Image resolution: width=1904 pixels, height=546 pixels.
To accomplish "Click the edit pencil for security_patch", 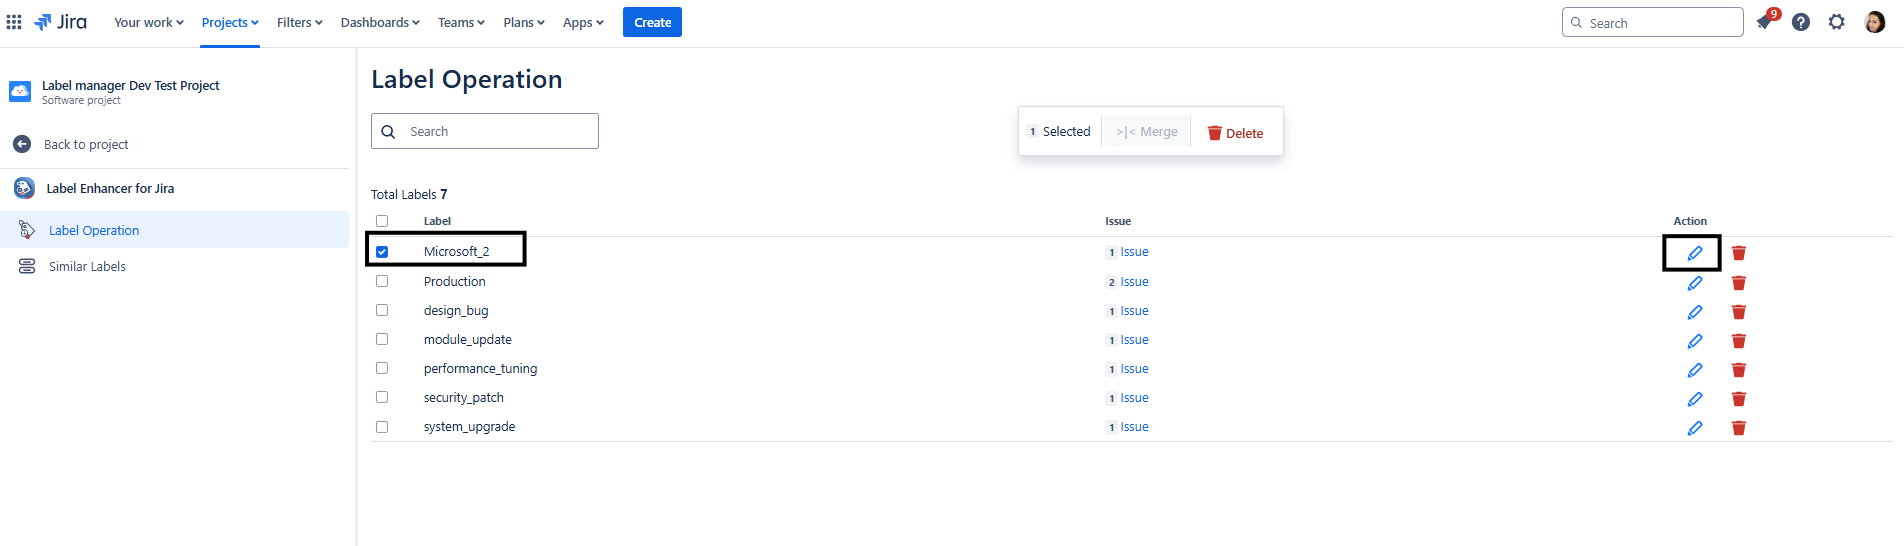I will click(x=1695, y=399).
